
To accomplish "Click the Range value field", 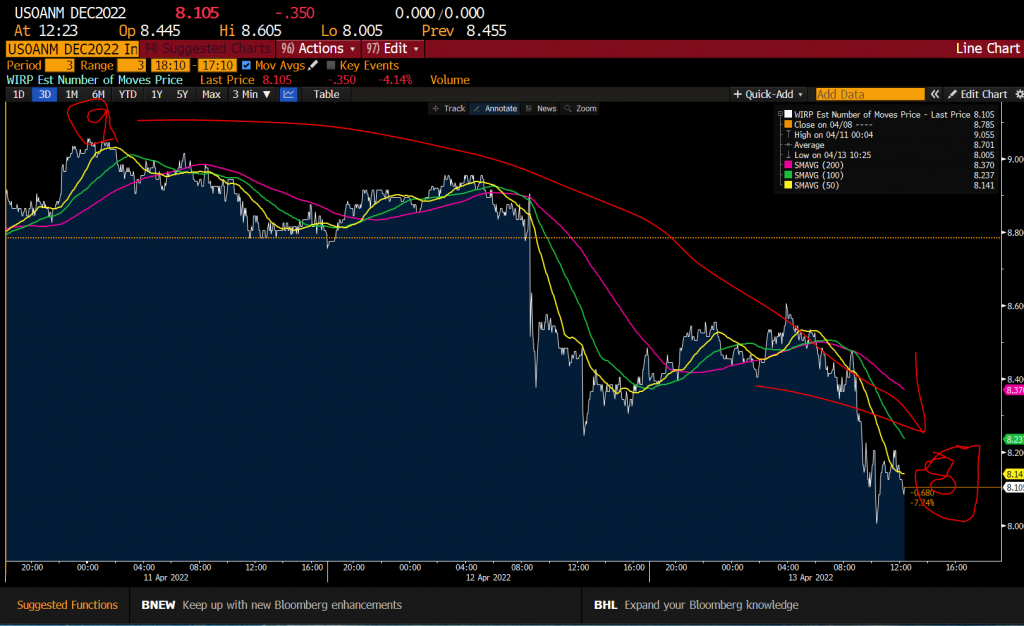I will pos(131,65).
